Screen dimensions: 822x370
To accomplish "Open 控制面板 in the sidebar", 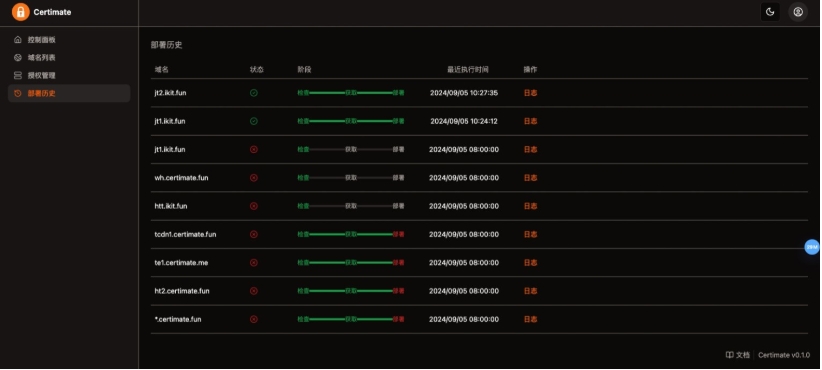I will pyautogui.click(x=69, y=39).
